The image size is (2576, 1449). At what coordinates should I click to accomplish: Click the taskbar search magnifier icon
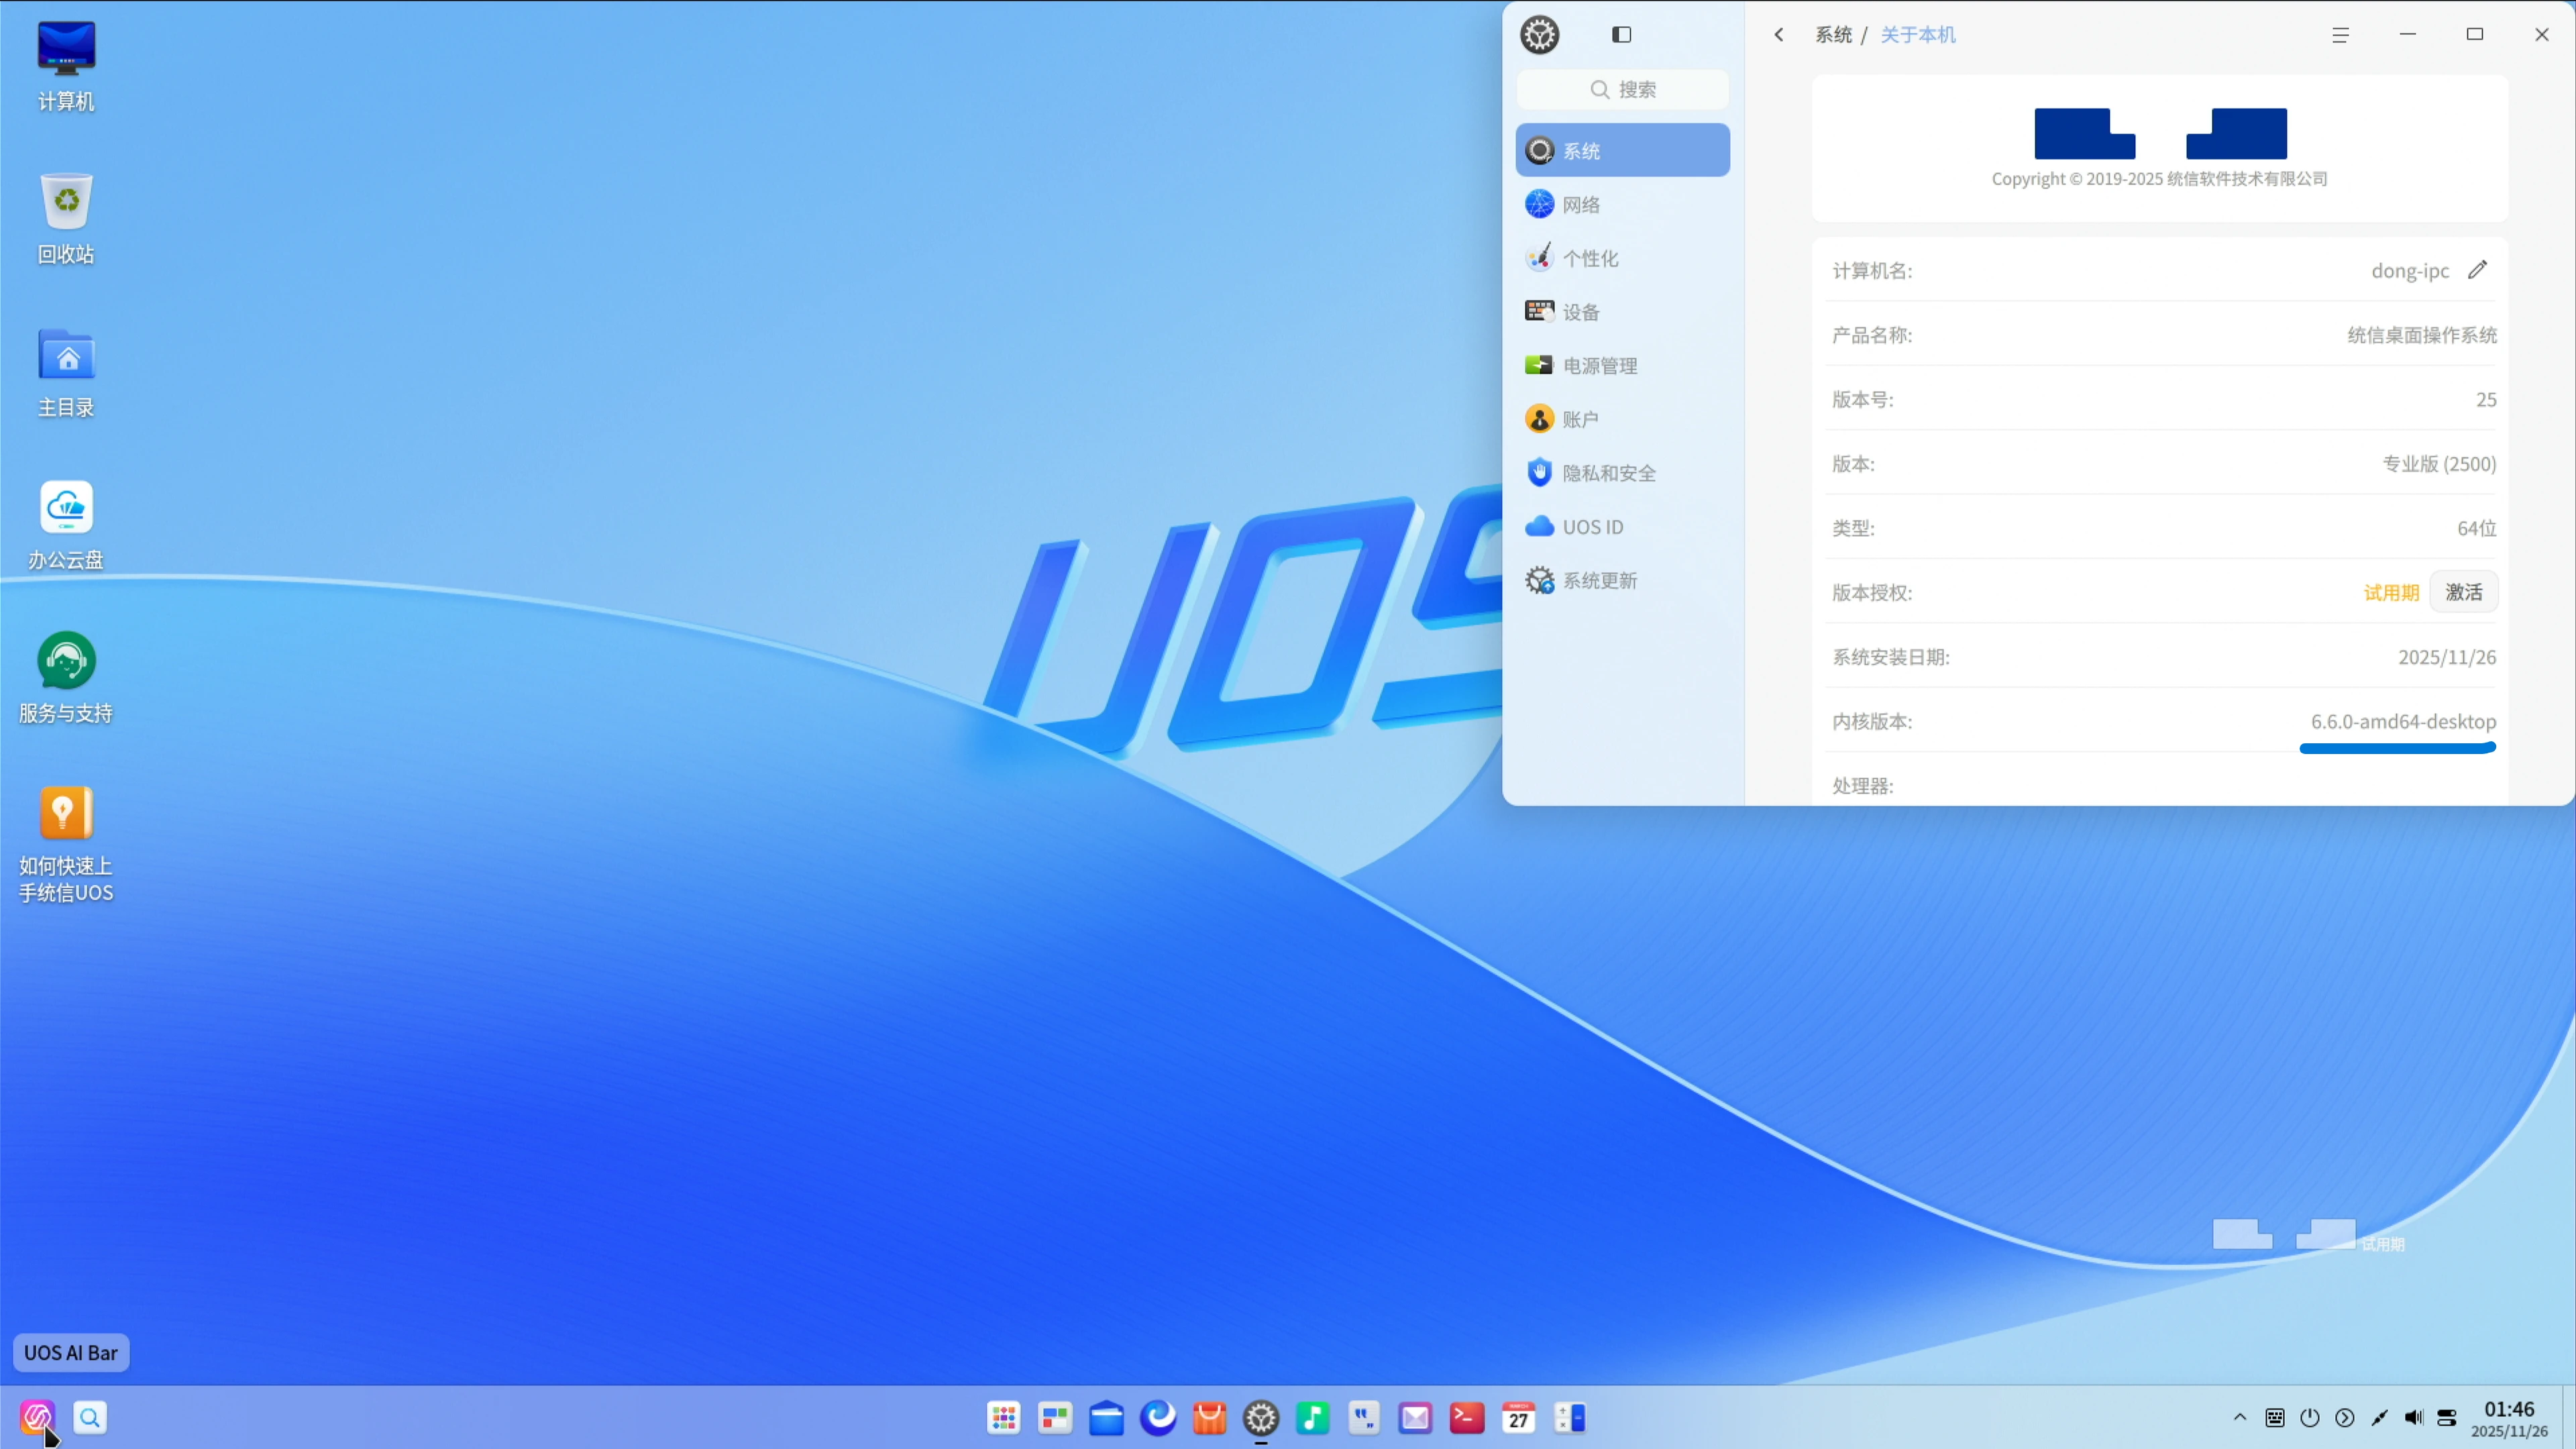pos(90,1417)
